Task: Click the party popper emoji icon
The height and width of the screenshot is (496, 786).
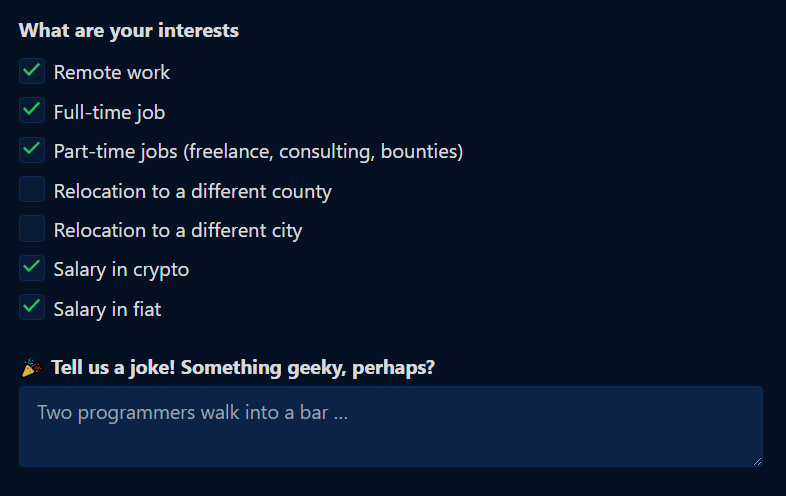Action: (32, 367)
